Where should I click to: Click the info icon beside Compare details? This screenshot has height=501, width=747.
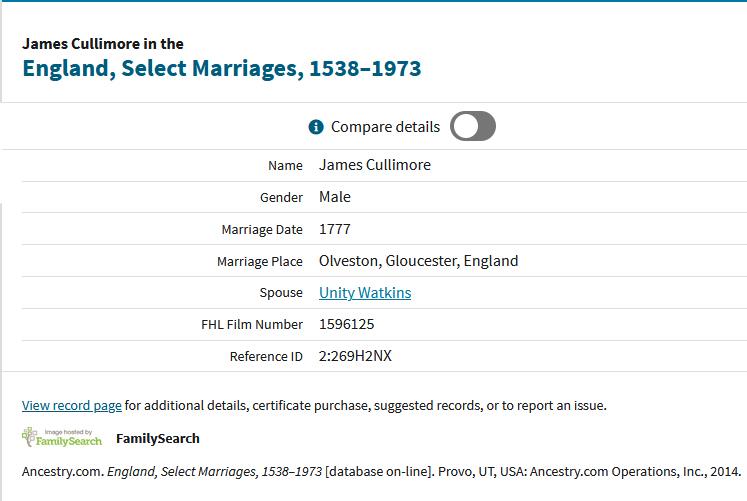[316, 127]
